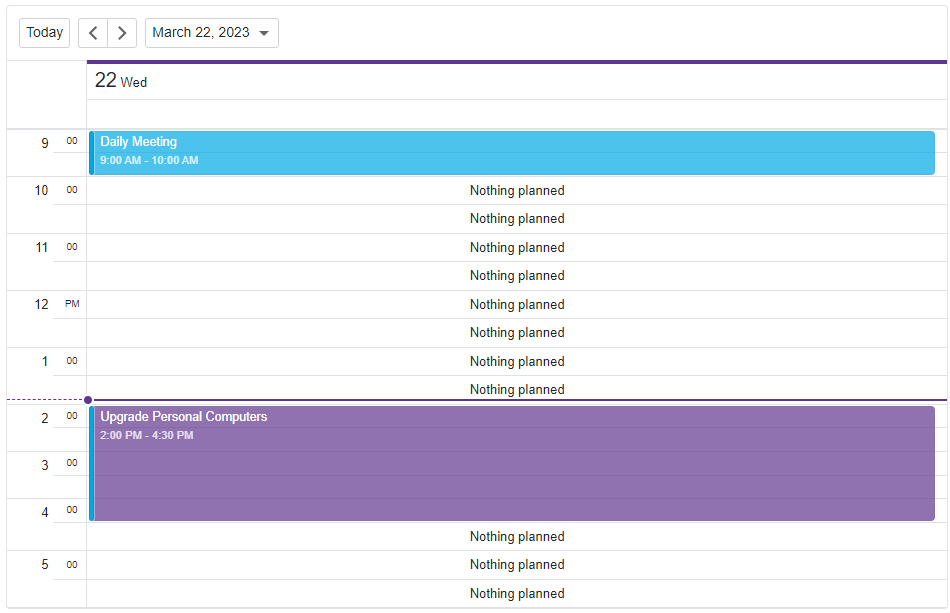Click the previous day chevron arrow
Viewport: 950px width, 613px height.
pos(93,32)
